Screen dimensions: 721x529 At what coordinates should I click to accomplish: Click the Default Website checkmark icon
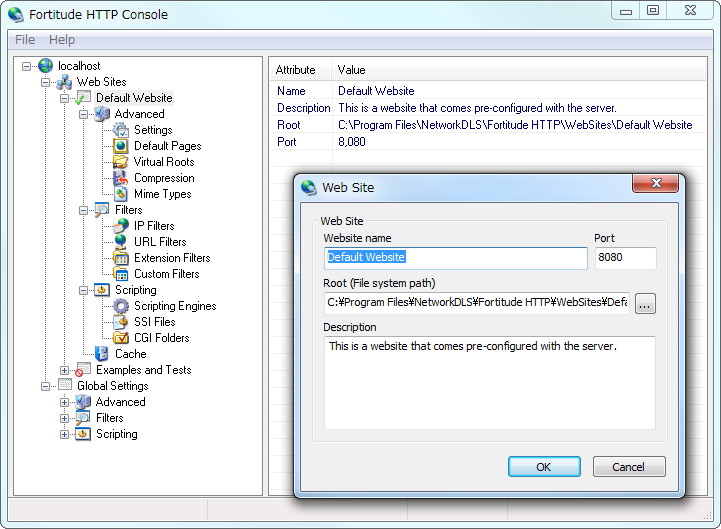83,98
